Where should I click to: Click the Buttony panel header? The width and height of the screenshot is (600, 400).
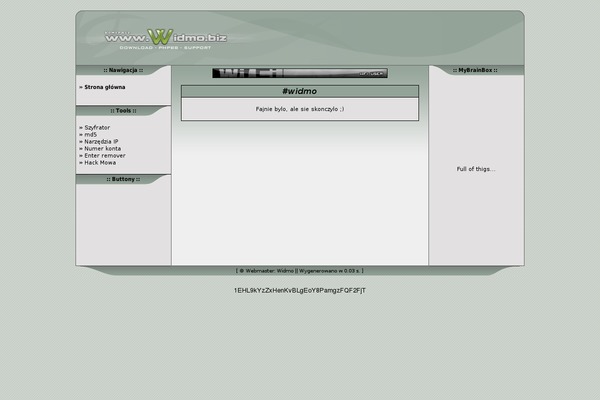[123, 180]
